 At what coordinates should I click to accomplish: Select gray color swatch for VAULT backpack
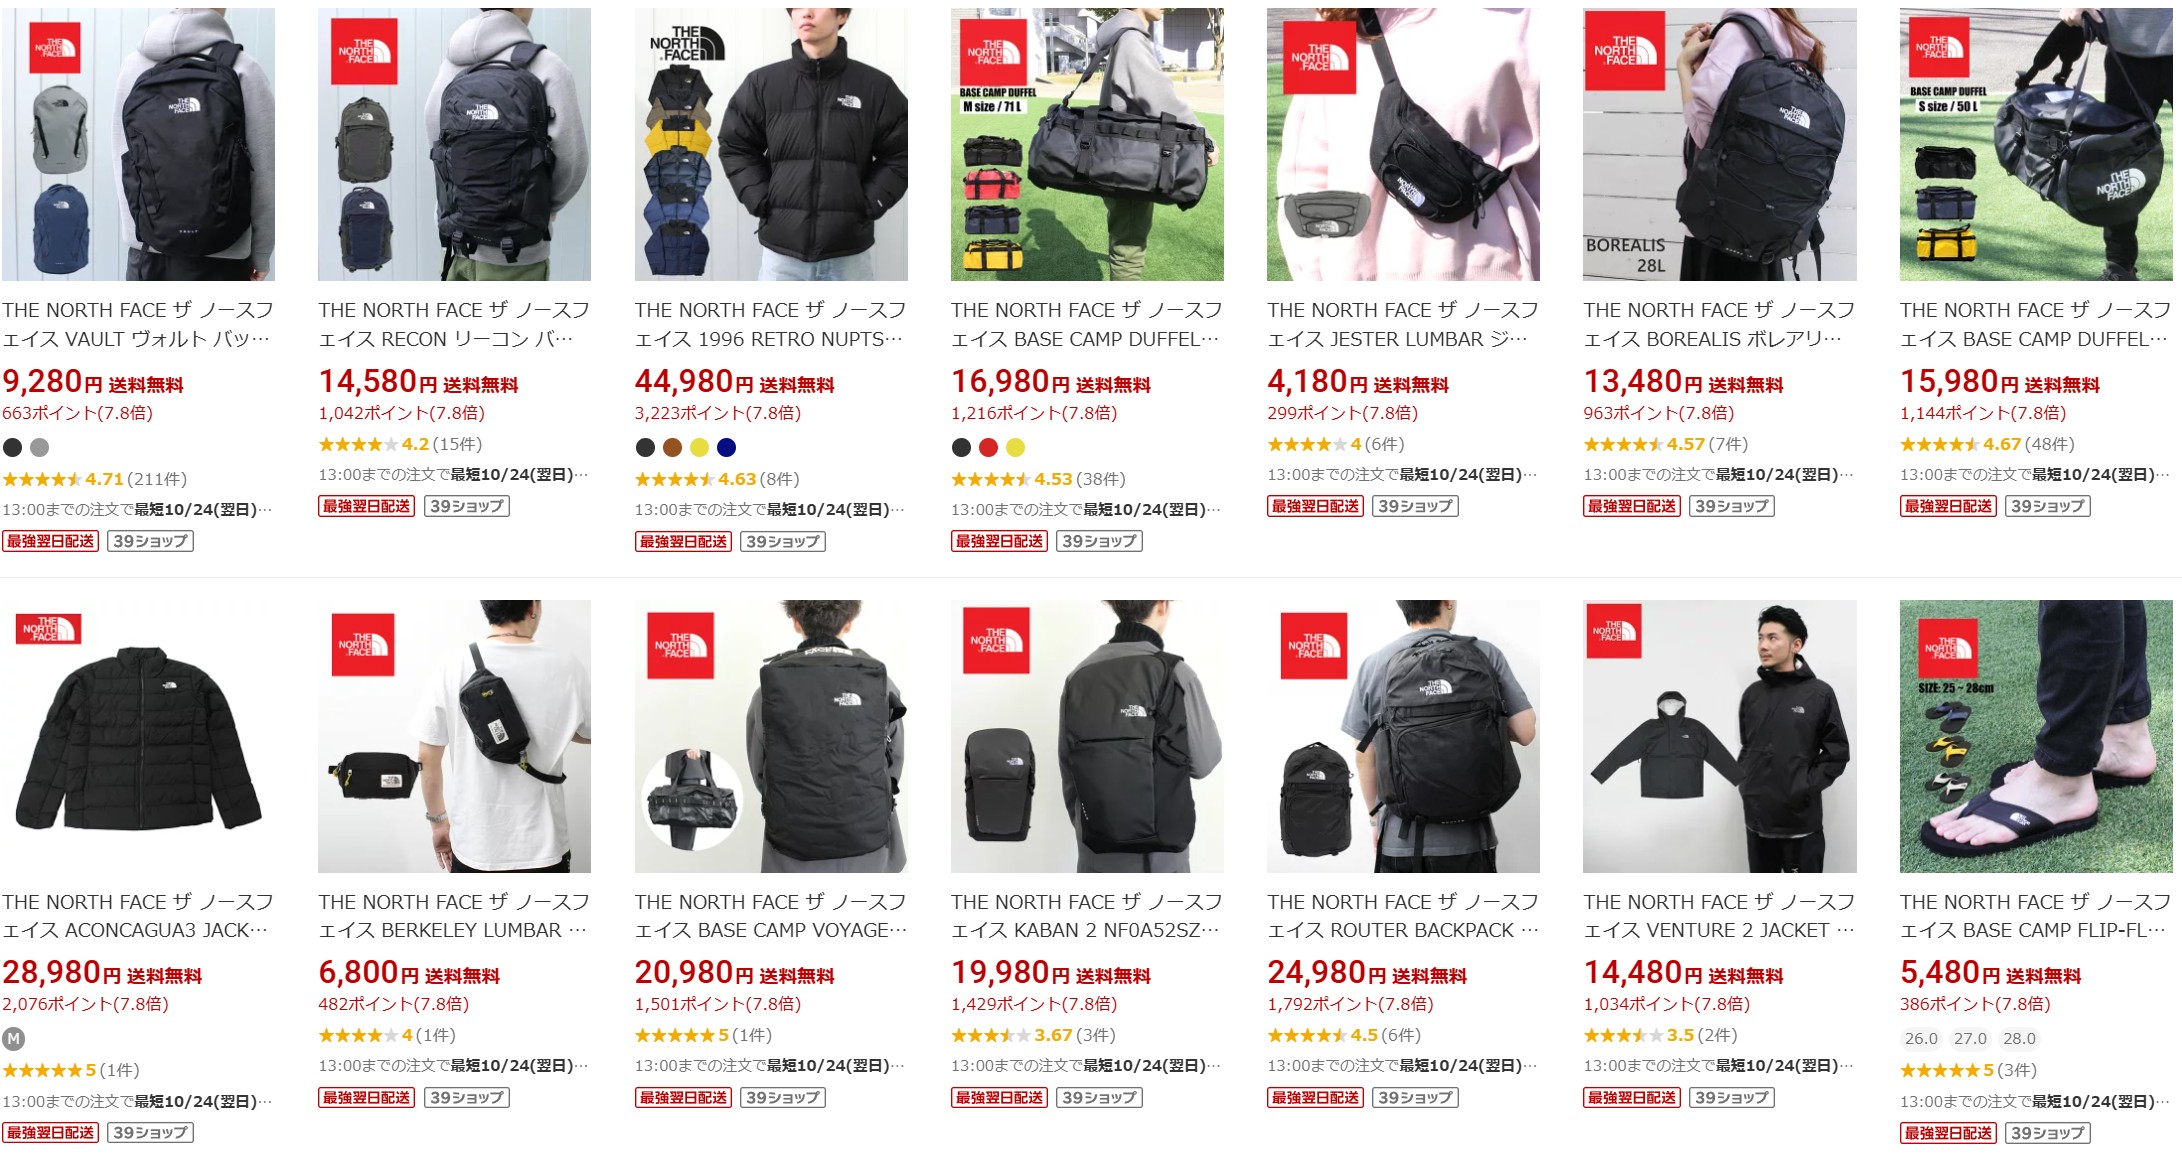point(39,447)
